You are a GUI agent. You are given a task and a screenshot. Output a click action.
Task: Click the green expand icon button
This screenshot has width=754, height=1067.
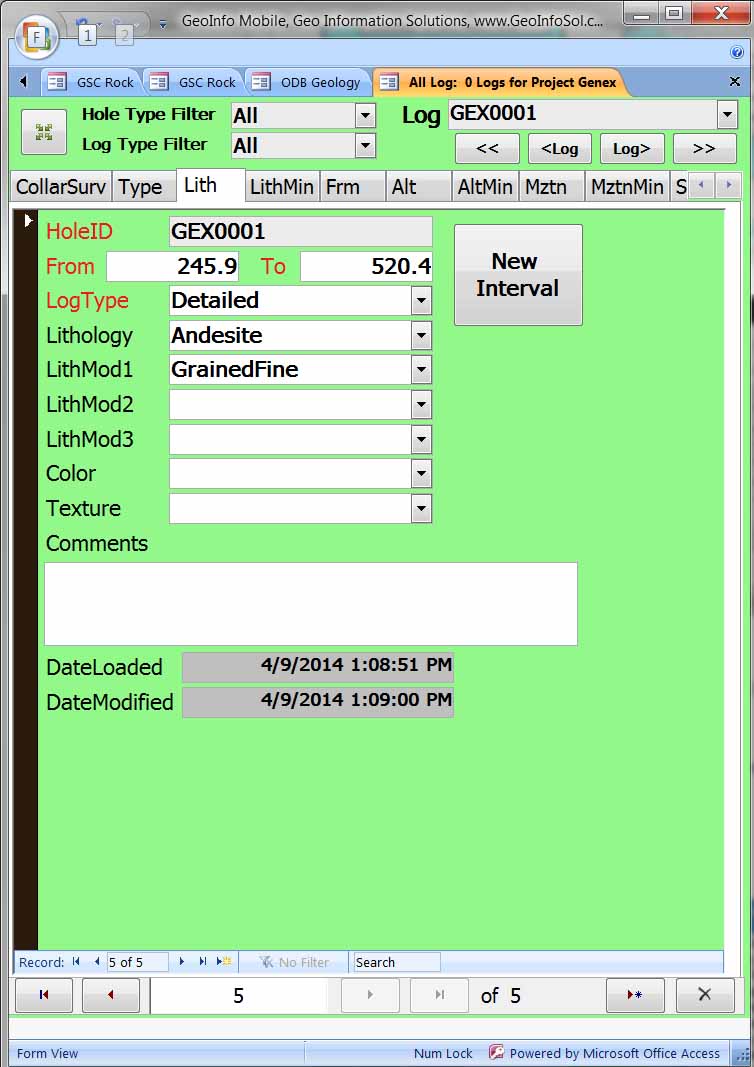coord(44,132)
